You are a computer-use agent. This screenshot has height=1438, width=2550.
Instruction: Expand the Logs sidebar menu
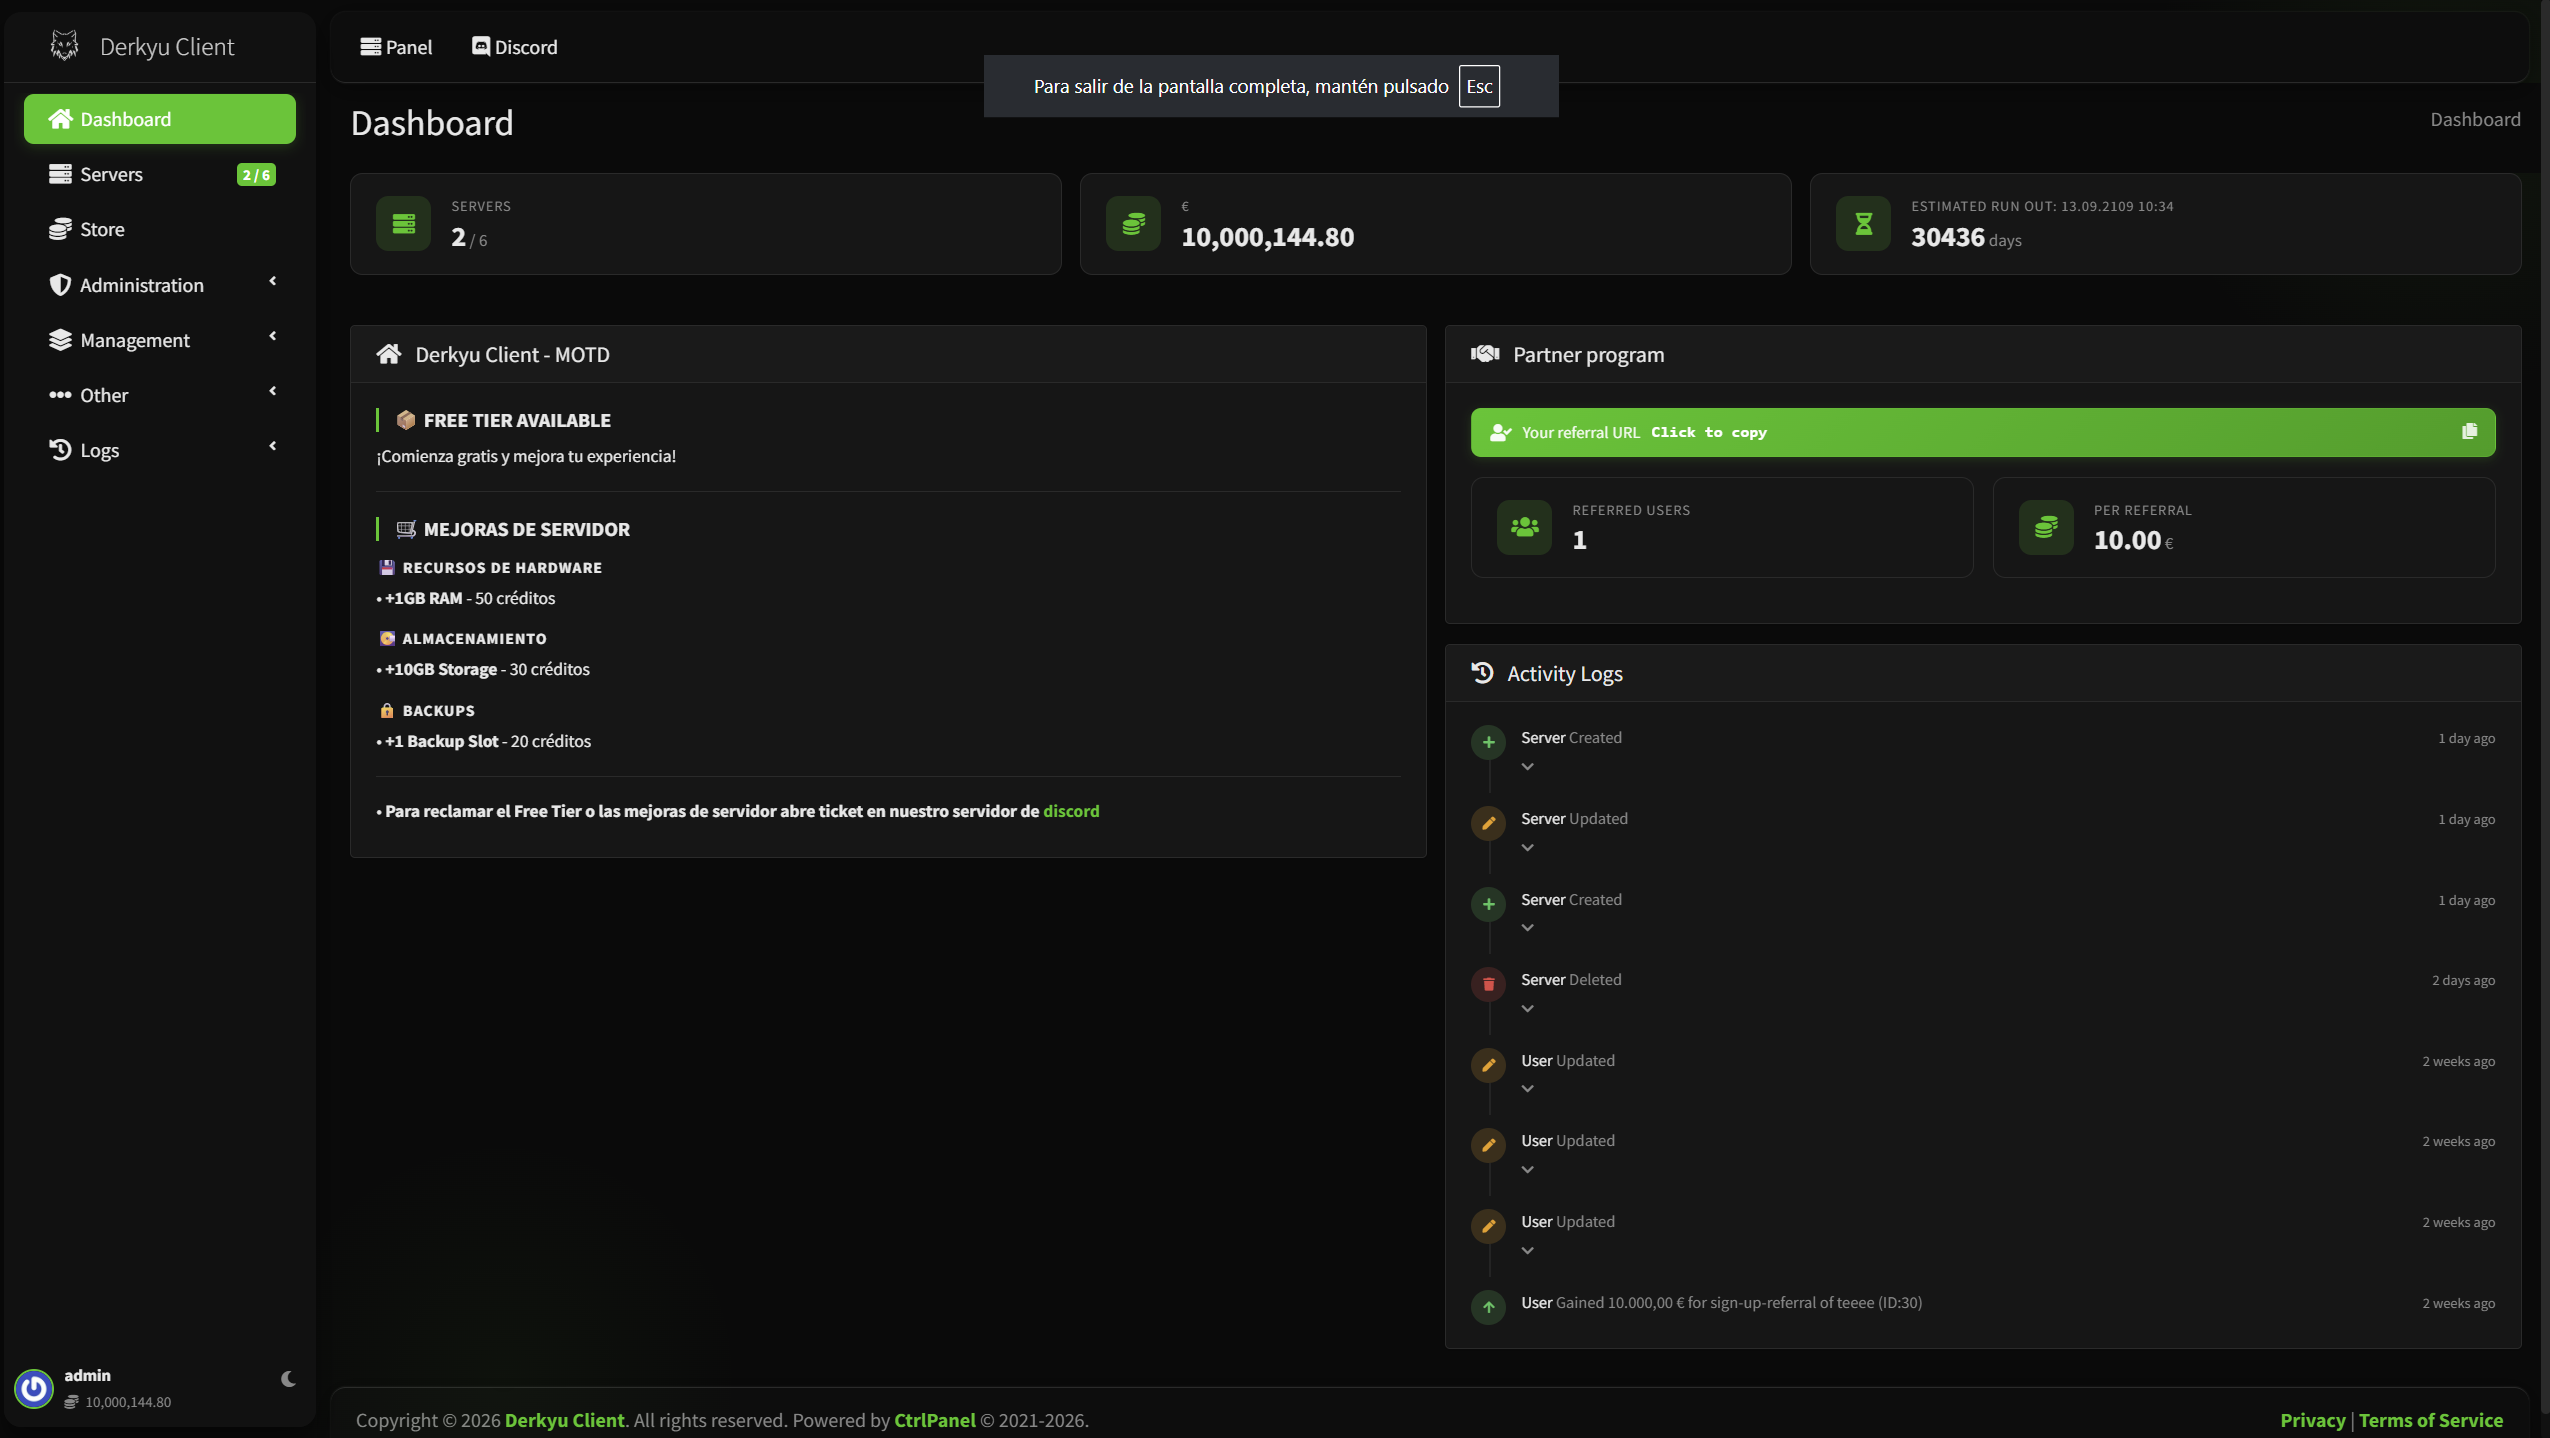pos(160,450)
